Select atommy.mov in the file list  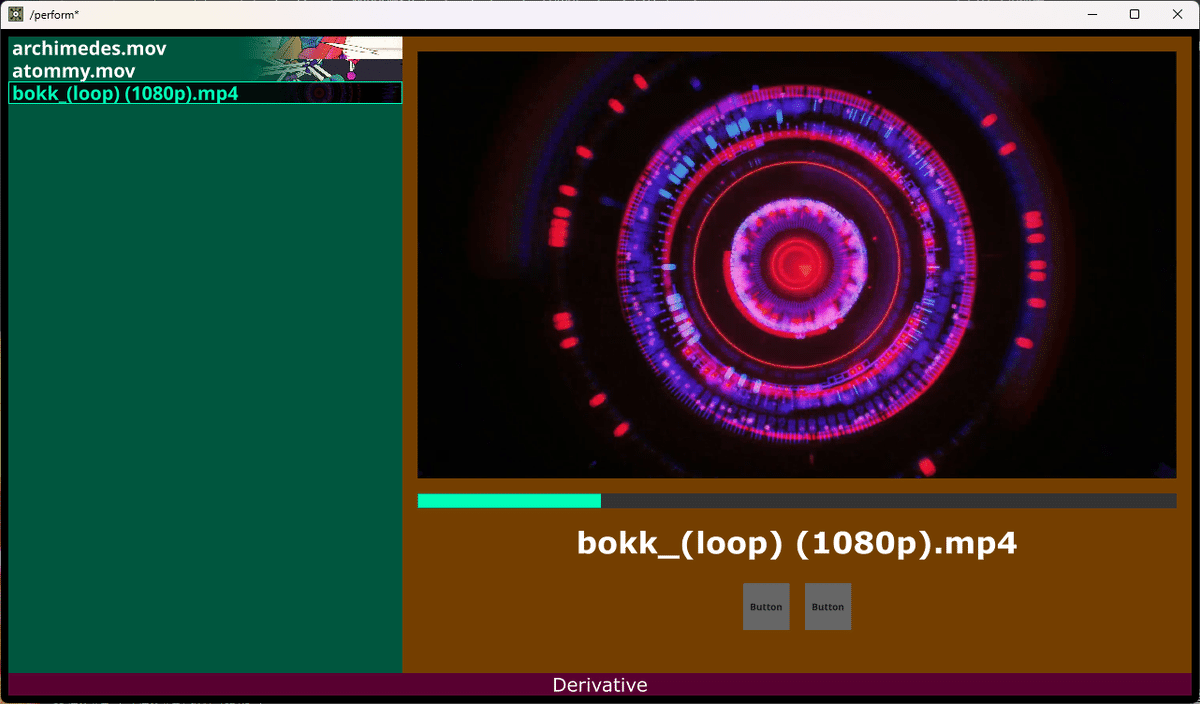[x=205, y=71]
